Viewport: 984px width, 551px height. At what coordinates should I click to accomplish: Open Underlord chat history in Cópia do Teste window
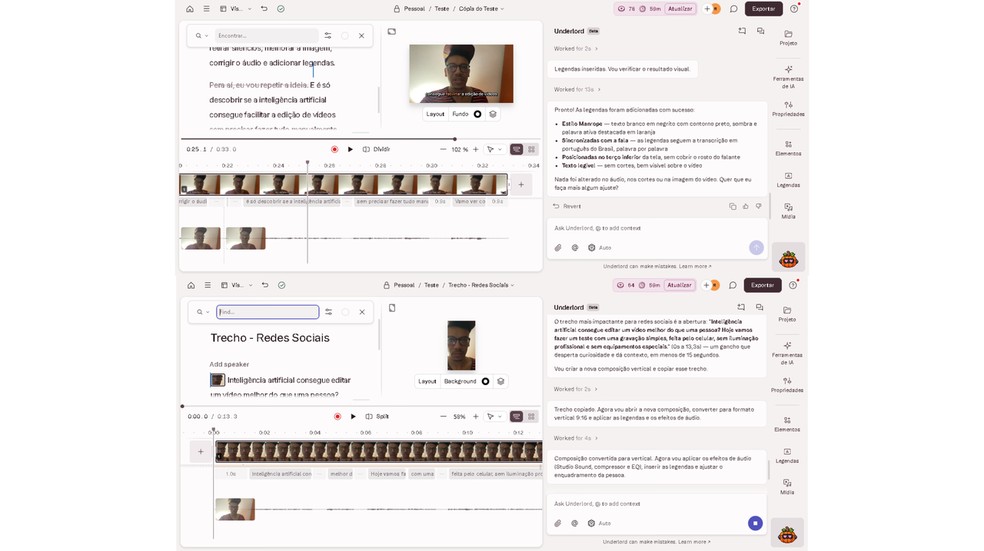(760, 31)
